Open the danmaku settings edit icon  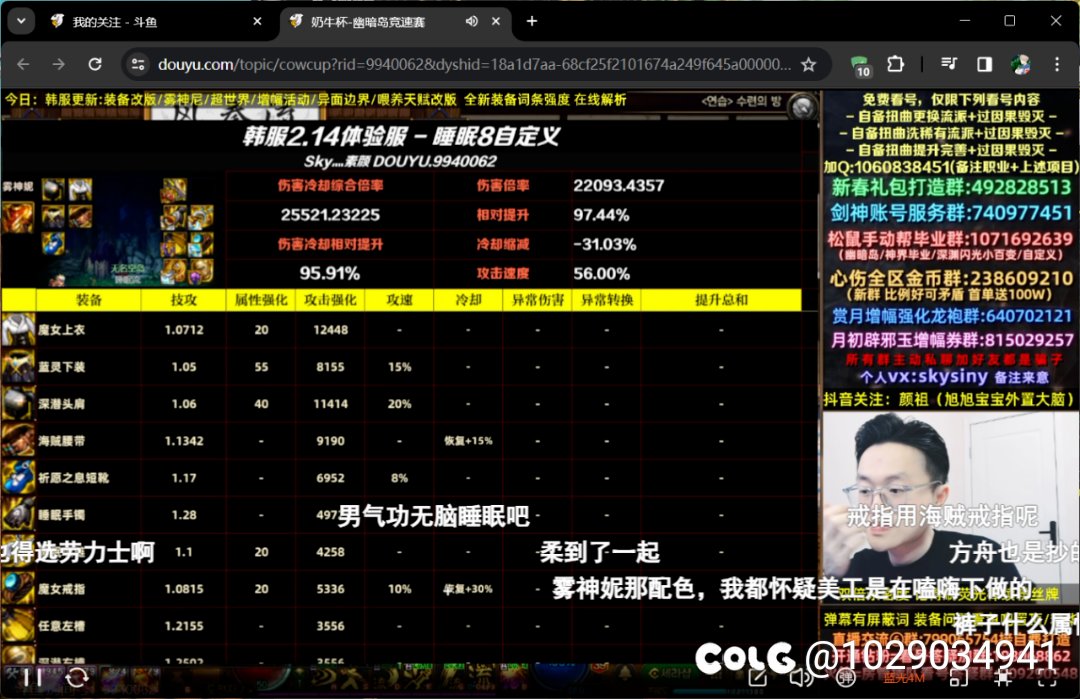(757, 678)
